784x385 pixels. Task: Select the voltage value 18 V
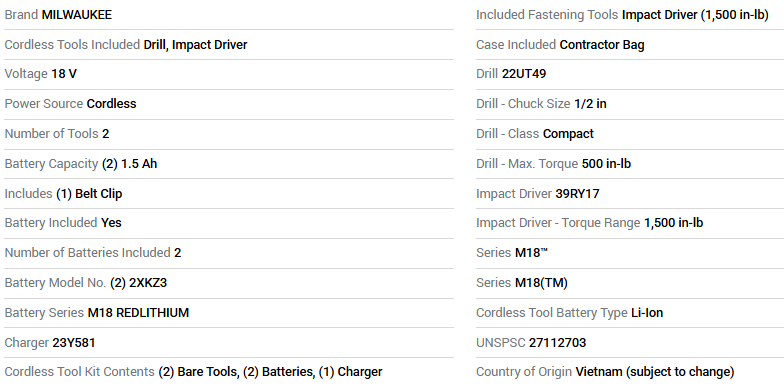64,74
